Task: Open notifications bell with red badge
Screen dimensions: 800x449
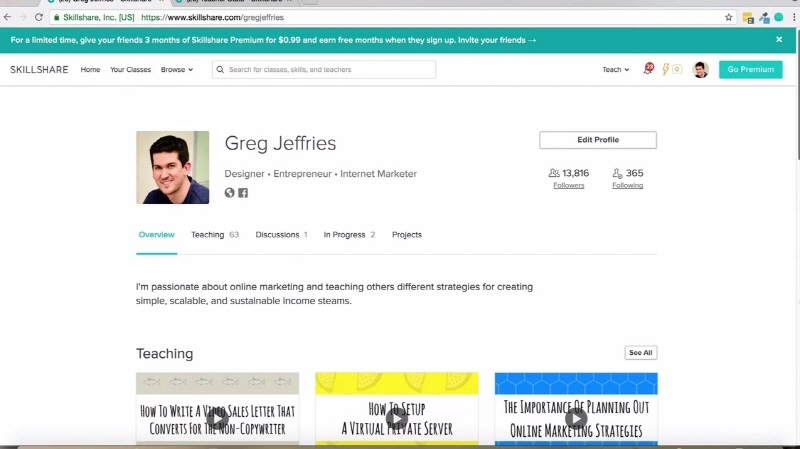Action: pyautogui.click(x=648, y=68)
